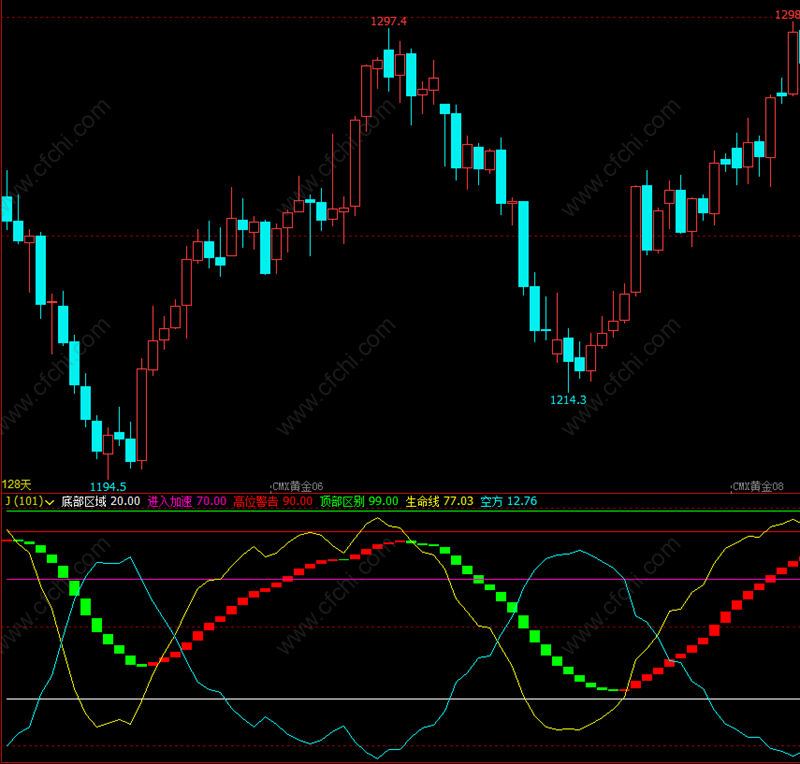Select the 空方 12.76 indicator label
Image resolution: width=800 pixels, height=764 pixels.
pyautogui.click(x=509, y=501)
